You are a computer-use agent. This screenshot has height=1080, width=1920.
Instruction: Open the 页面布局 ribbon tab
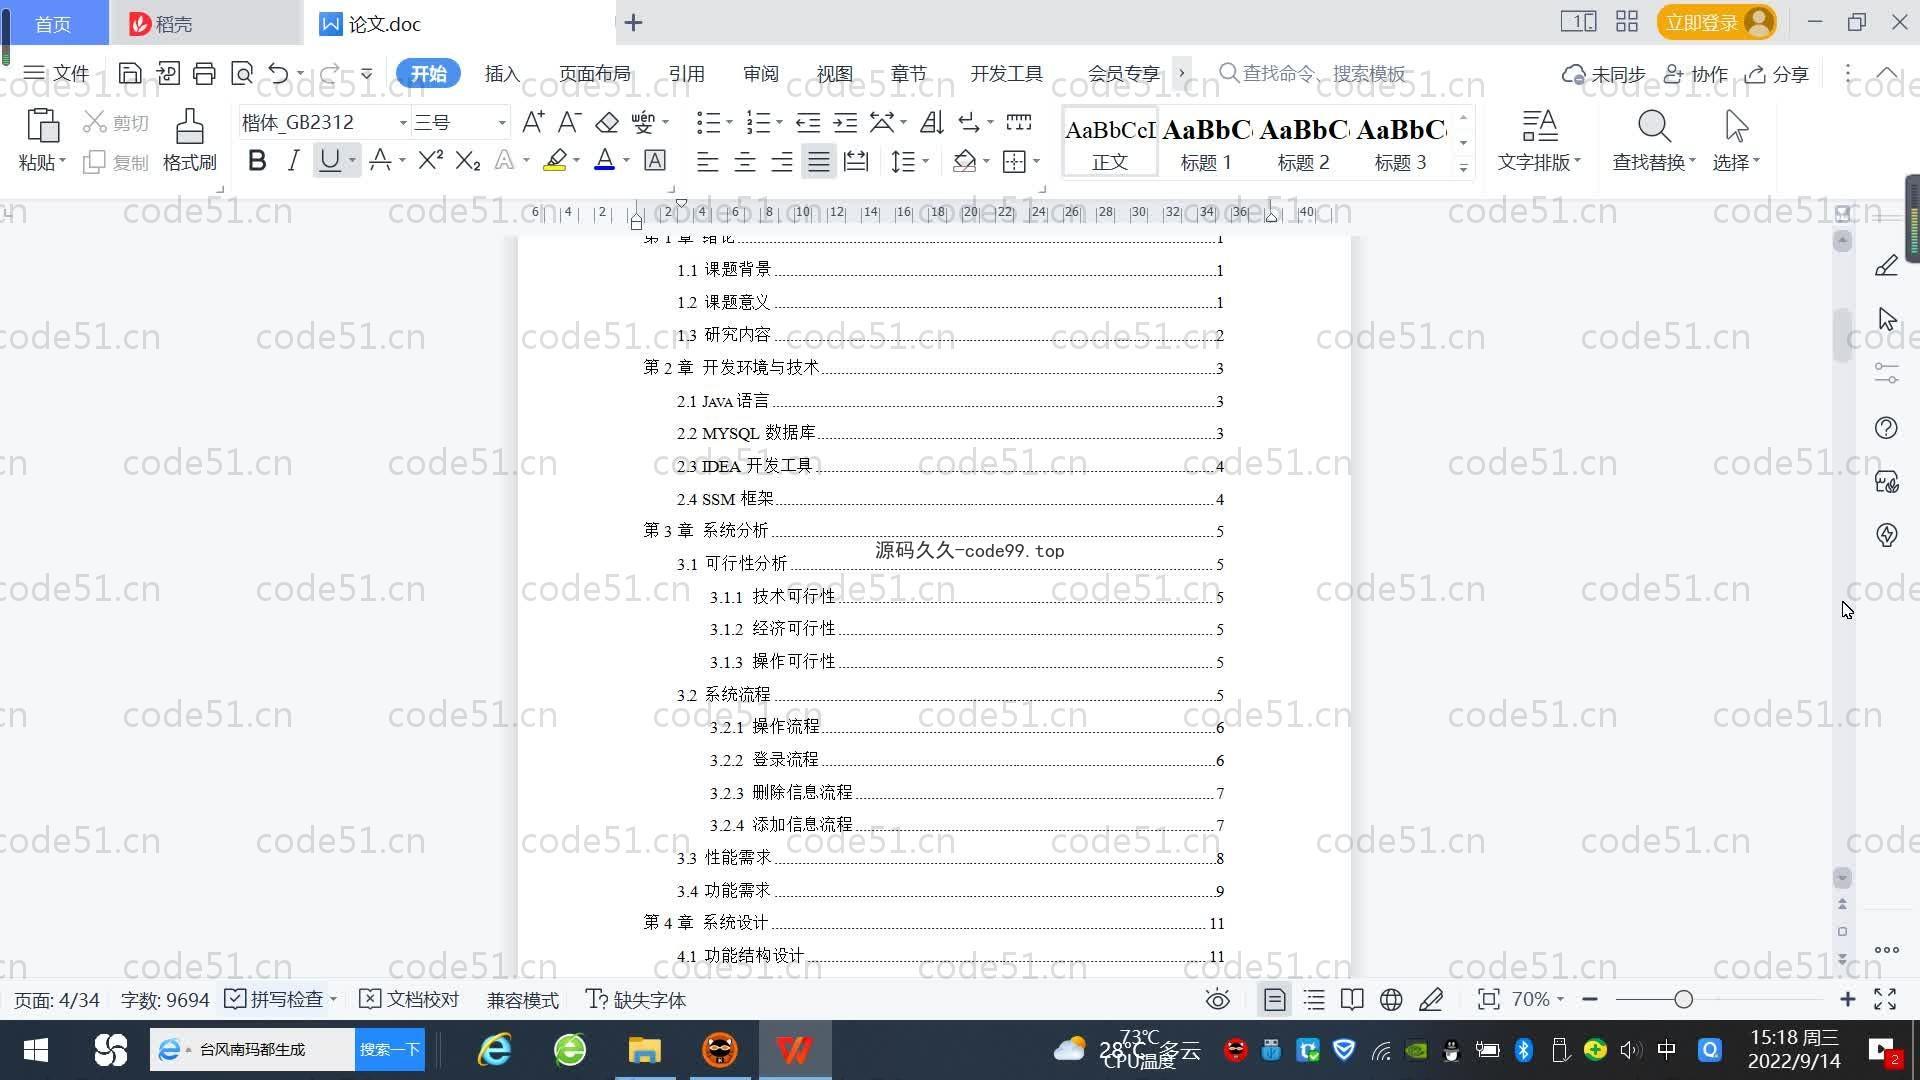tap(594, 73)
